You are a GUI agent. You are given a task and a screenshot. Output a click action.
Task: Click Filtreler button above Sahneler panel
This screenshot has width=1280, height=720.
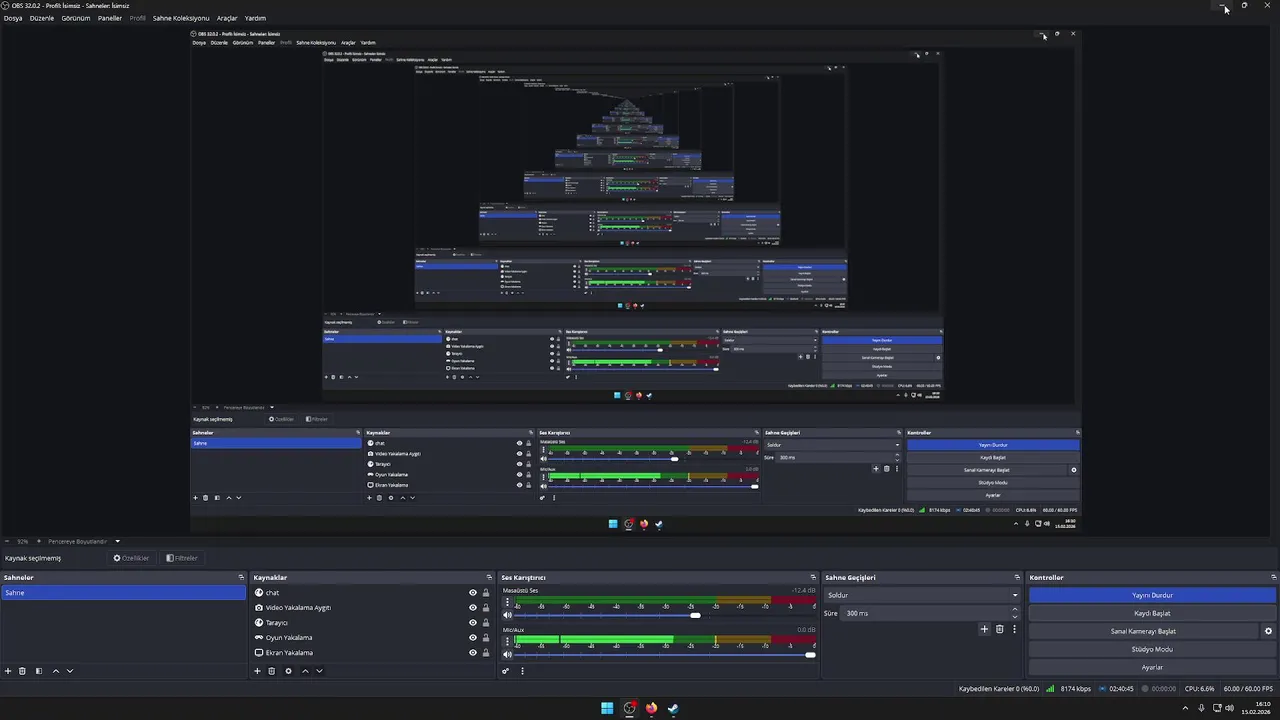[182, 558]
